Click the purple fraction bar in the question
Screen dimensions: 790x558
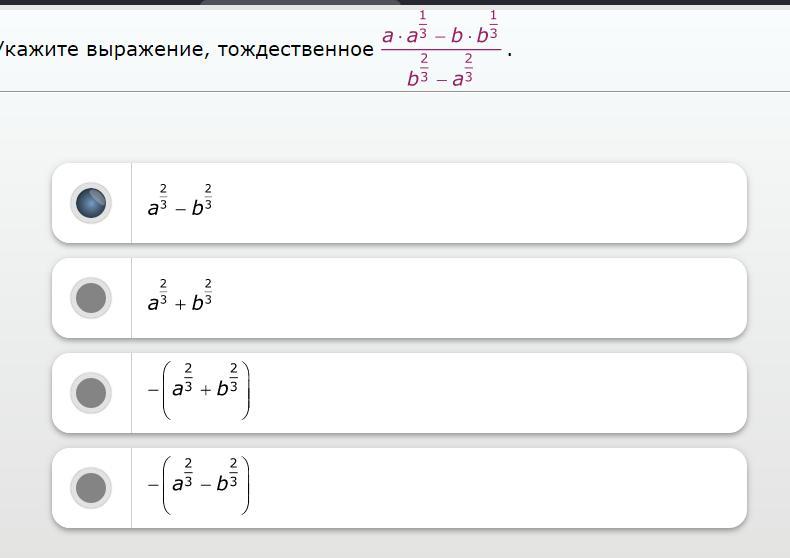tap(441, 50)
